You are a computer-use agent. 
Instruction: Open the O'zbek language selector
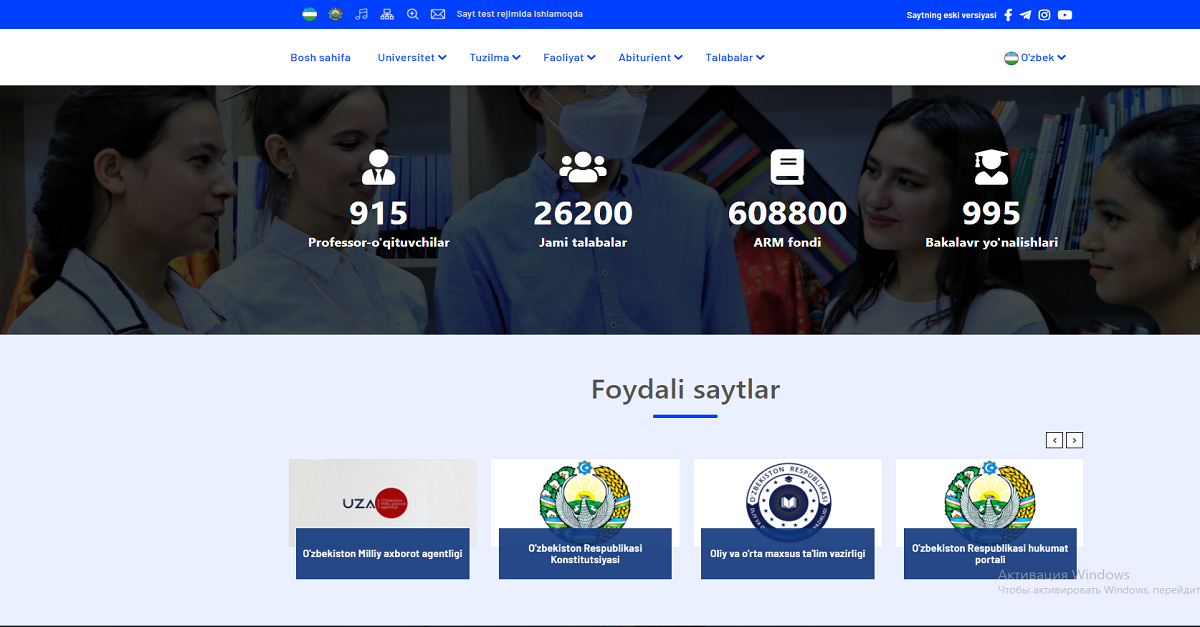pos(1035,57)
